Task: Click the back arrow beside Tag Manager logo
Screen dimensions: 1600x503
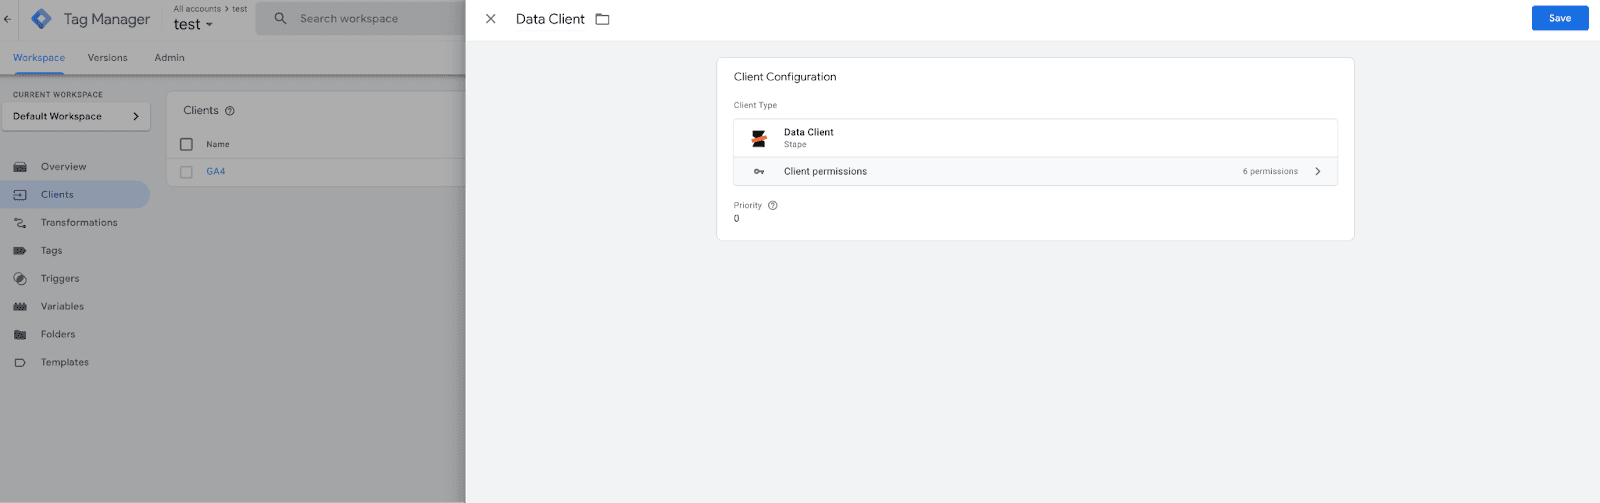Action: pos(8,19)
